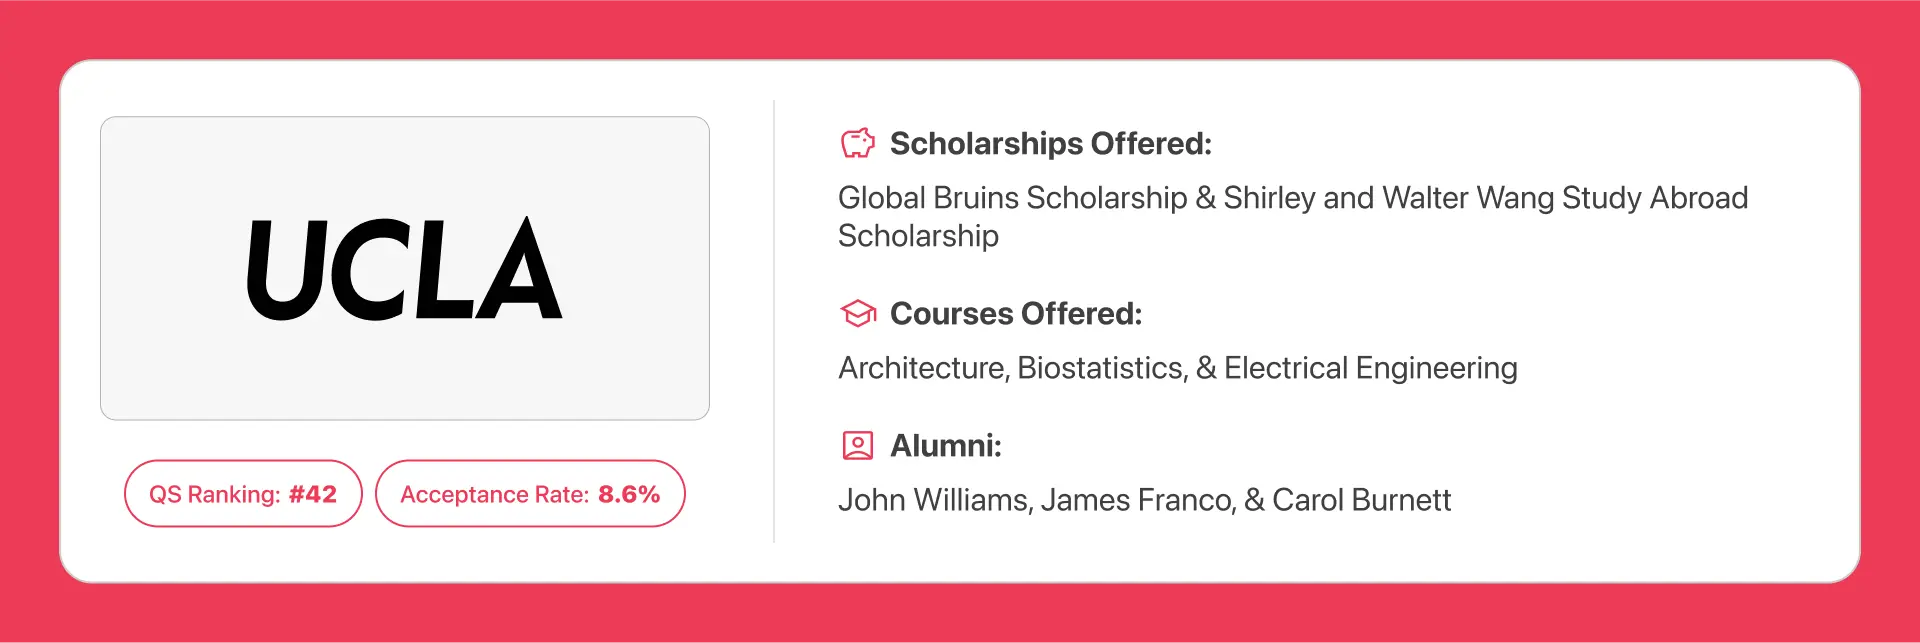The height and width of the screenshot is (643, 1920).
Task: Click the Carol Burnett alumni name
Action: [1361, 500]
